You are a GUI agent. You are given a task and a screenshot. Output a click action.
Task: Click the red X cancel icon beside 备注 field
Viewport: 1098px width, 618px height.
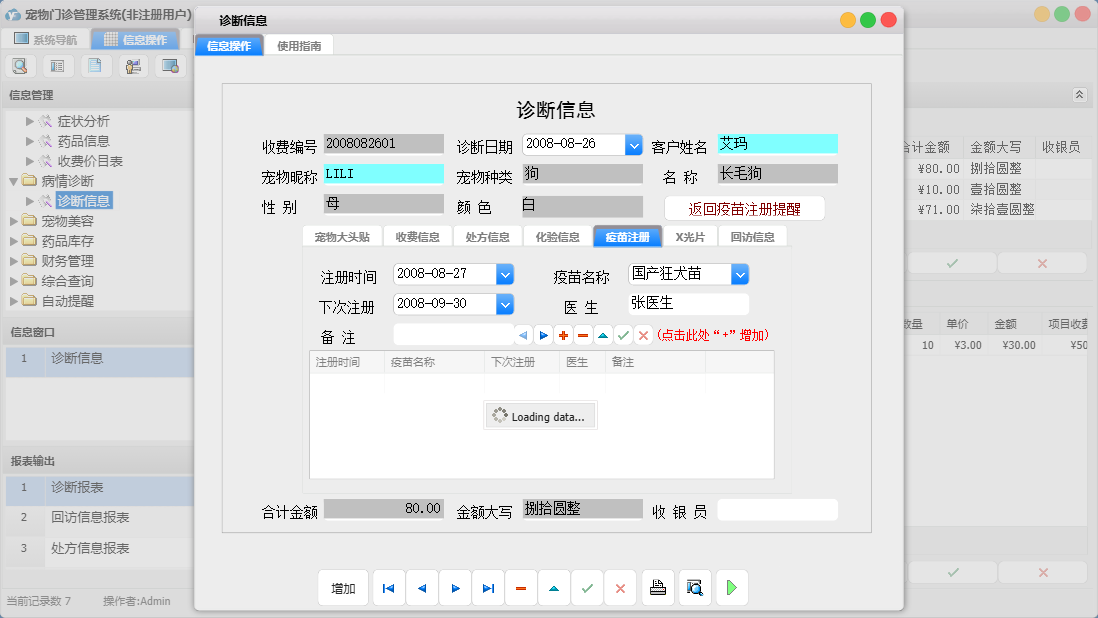click(x=643, y=335)
